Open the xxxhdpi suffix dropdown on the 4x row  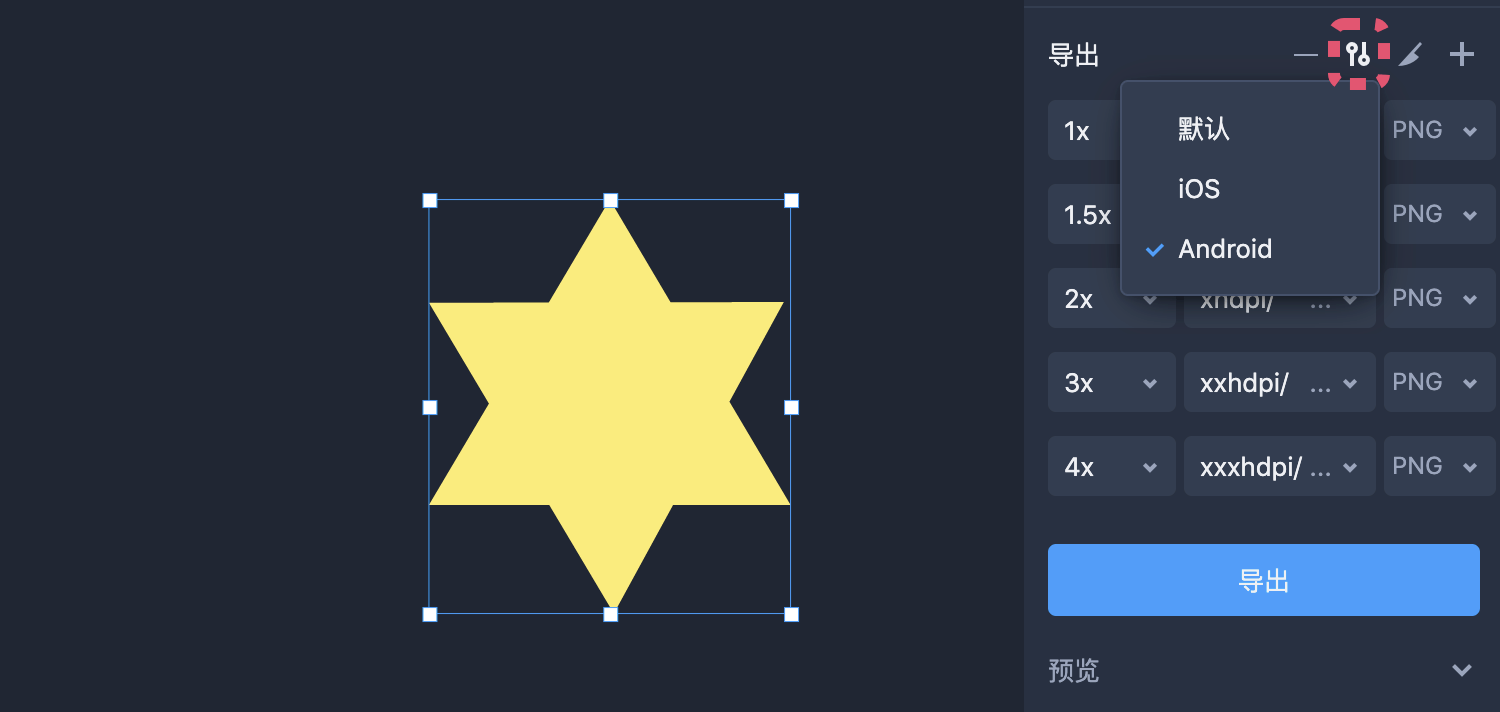point(1279,466)
